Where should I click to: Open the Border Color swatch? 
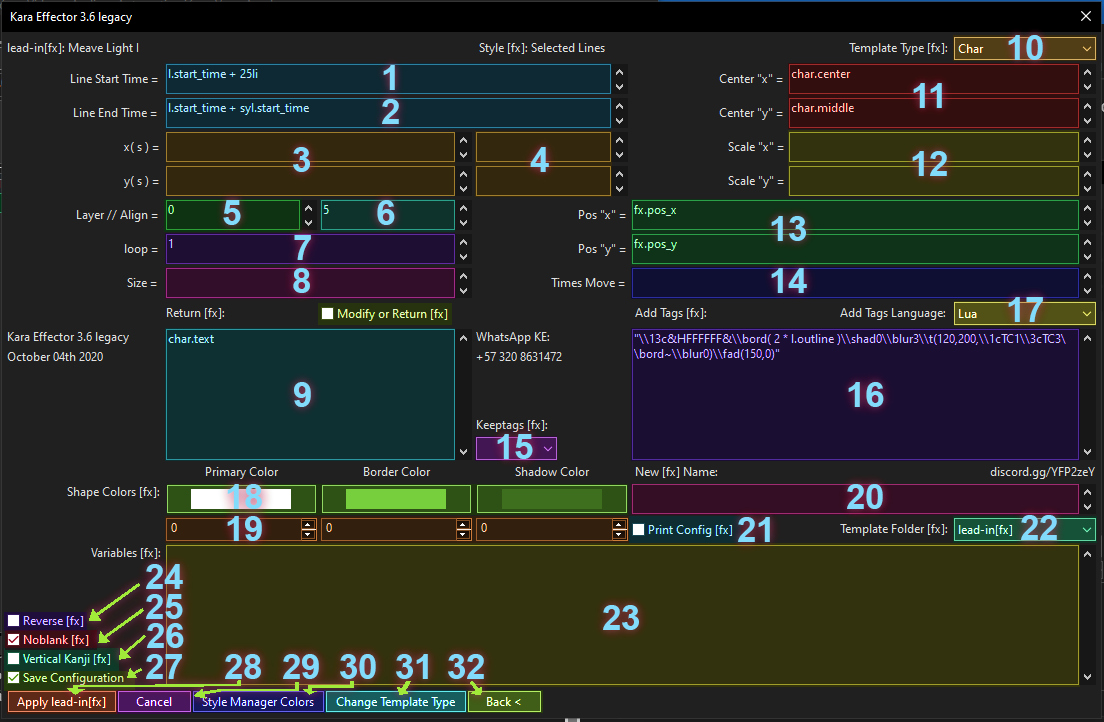pyautogui.click(x=396, y=499)
